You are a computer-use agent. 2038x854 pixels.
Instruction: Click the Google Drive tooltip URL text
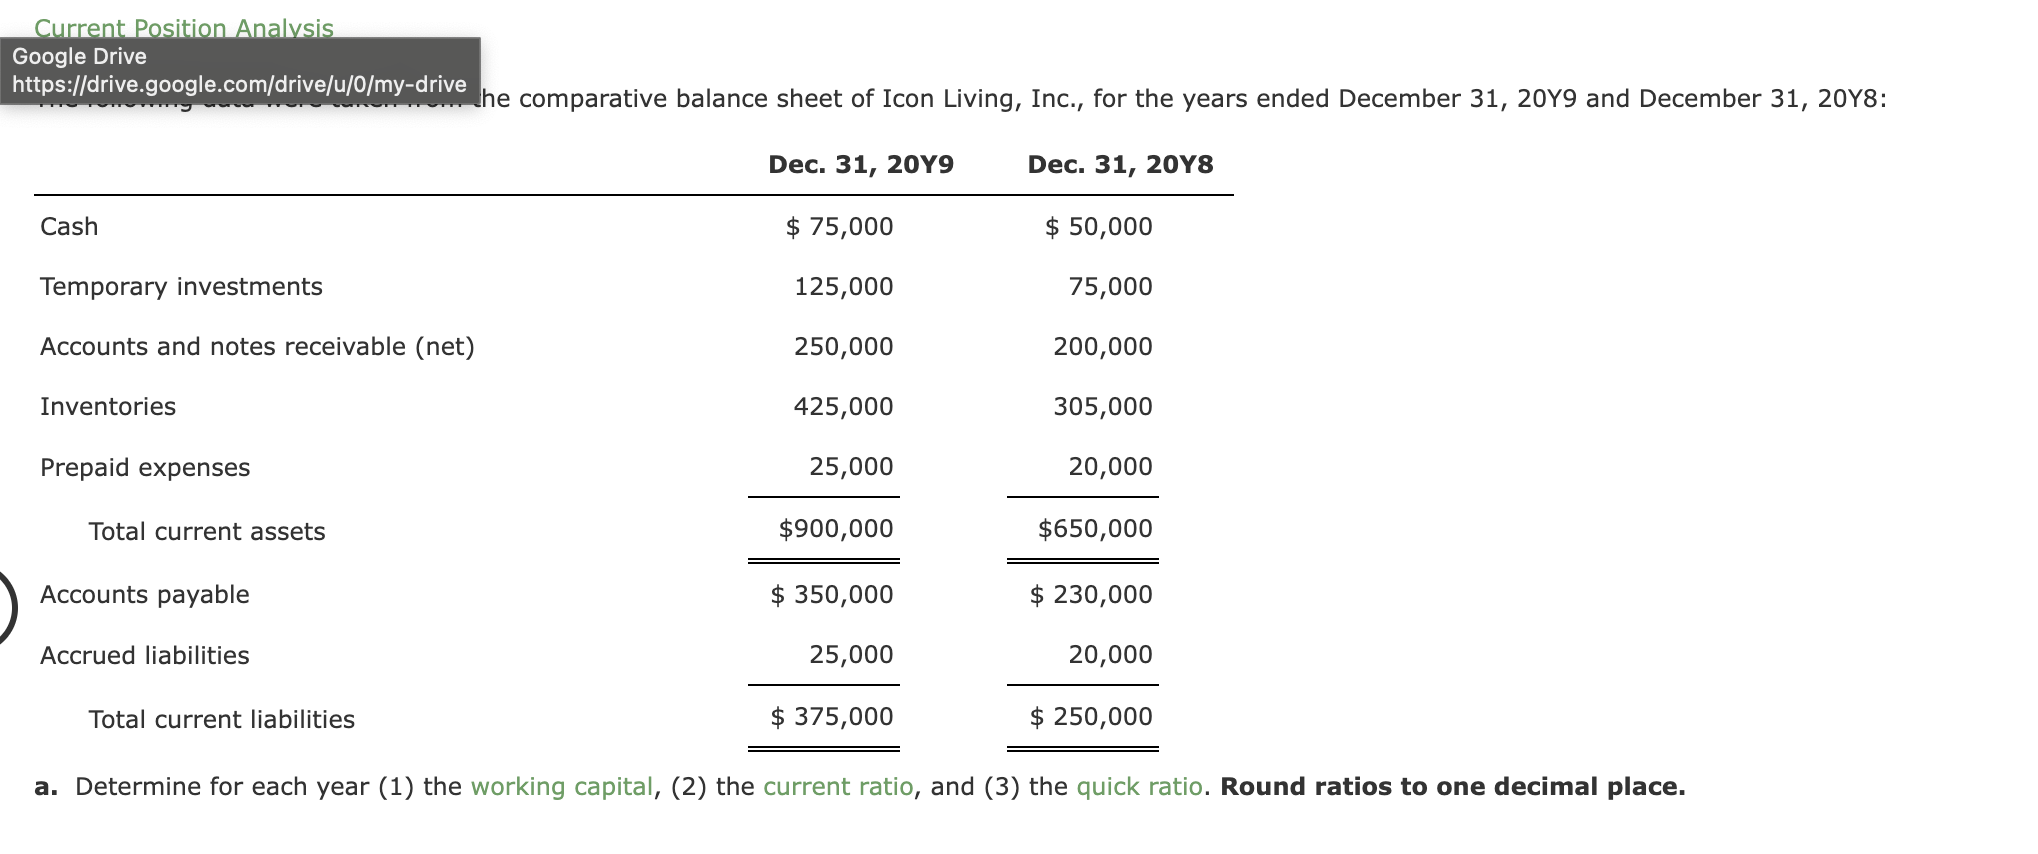click(x=239, y=84)
